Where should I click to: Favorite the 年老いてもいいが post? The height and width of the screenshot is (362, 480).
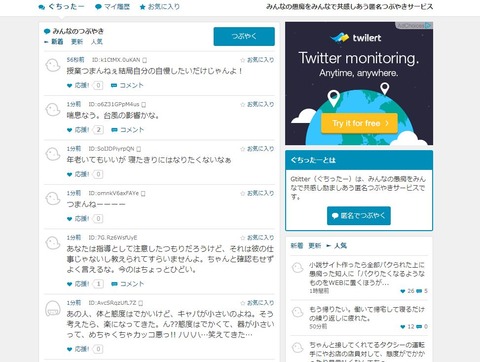coord(257,149)
